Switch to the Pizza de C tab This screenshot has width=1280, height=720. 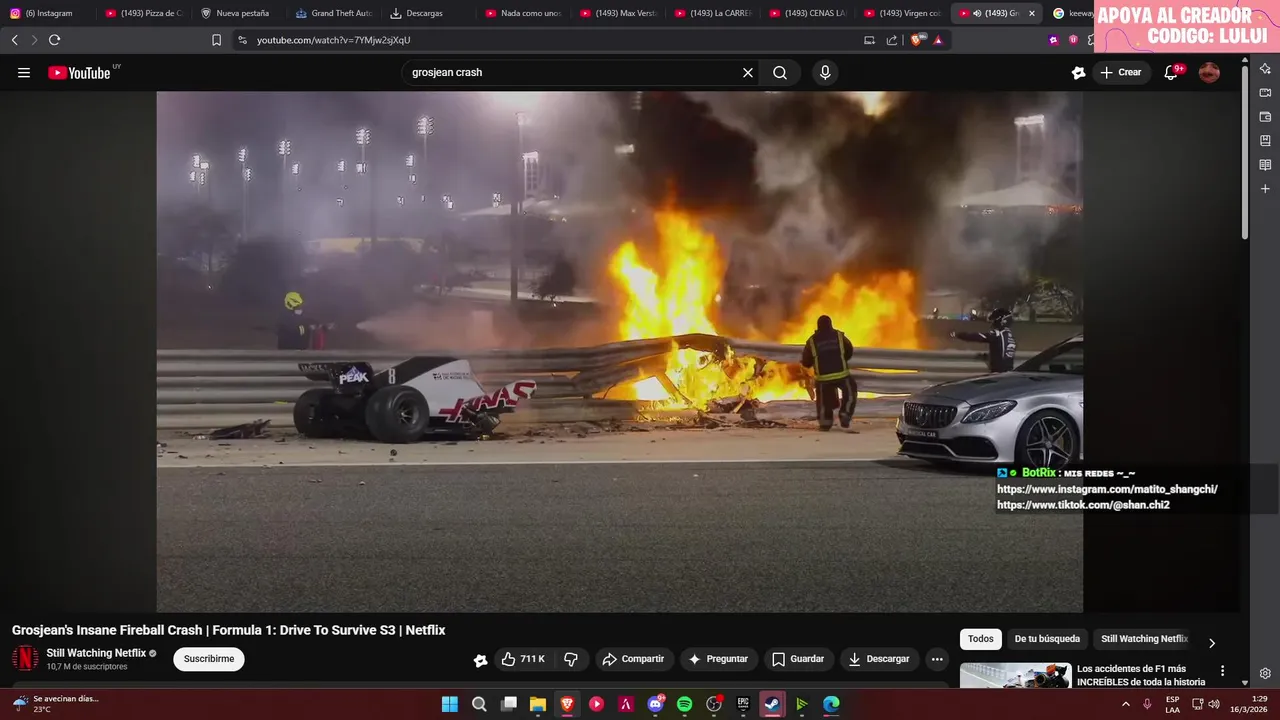(145, 13)
